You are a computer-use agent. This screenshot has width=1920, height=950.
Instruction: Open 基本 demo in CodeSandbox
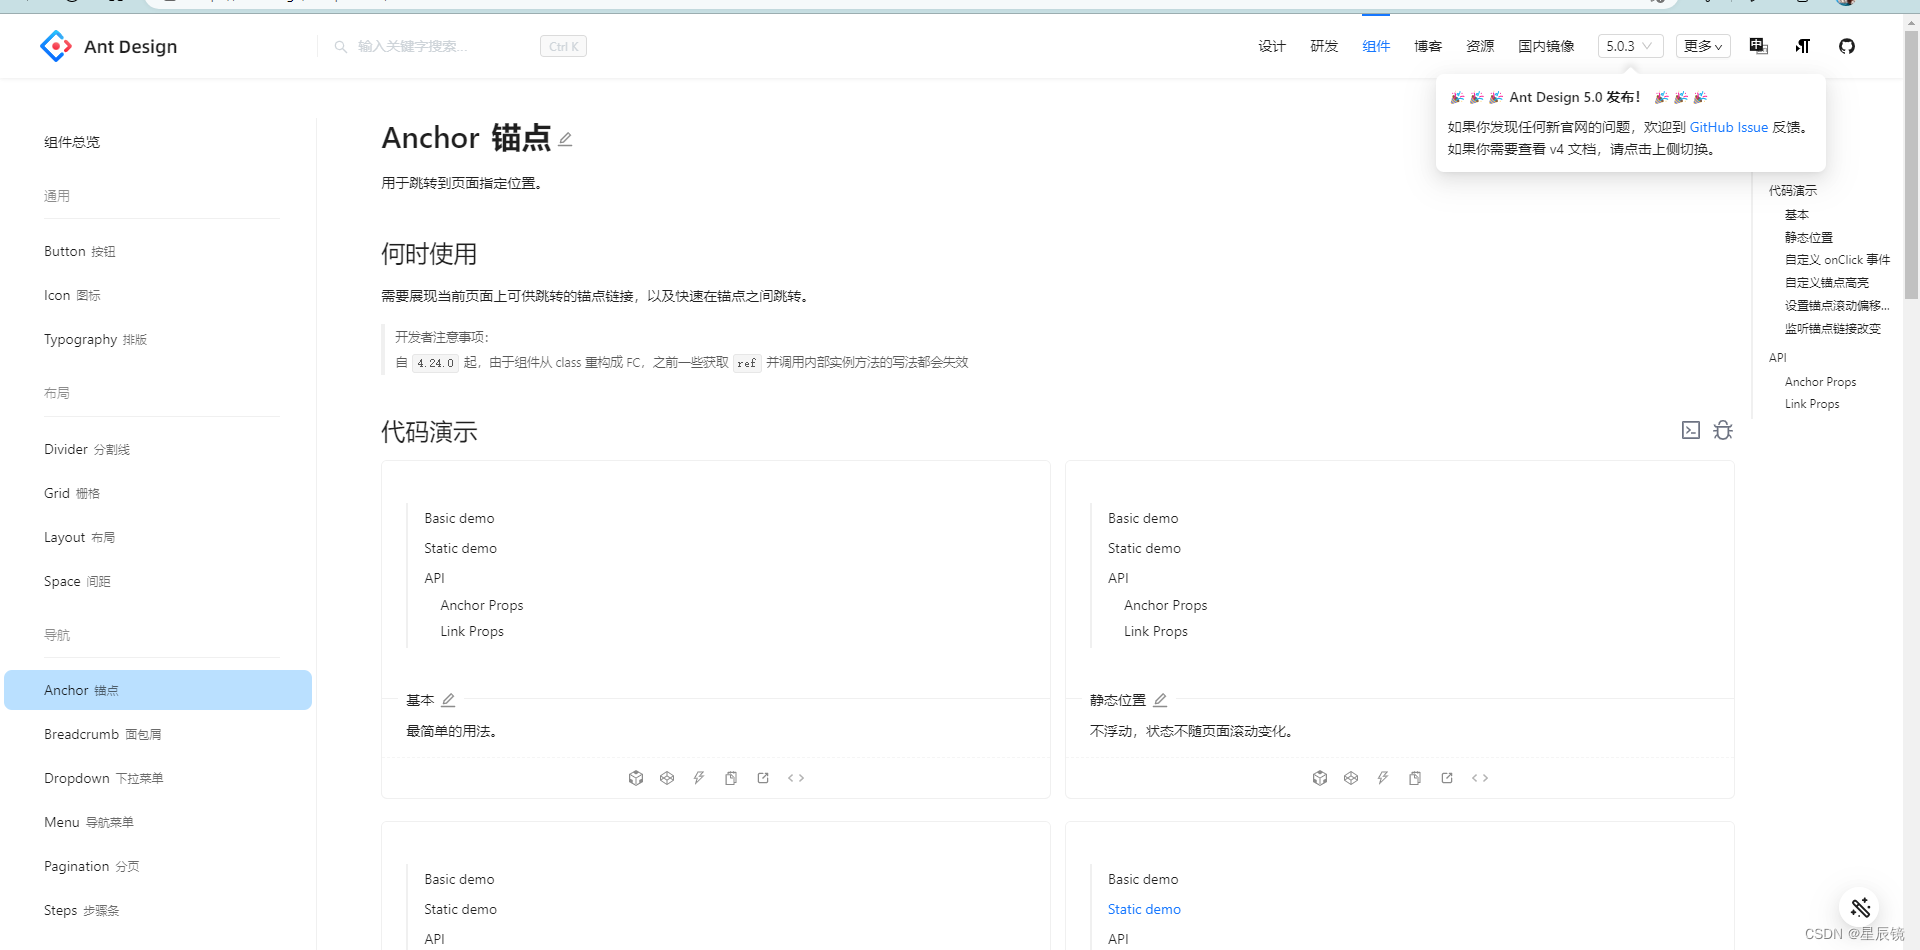click(x=636, y=778)
